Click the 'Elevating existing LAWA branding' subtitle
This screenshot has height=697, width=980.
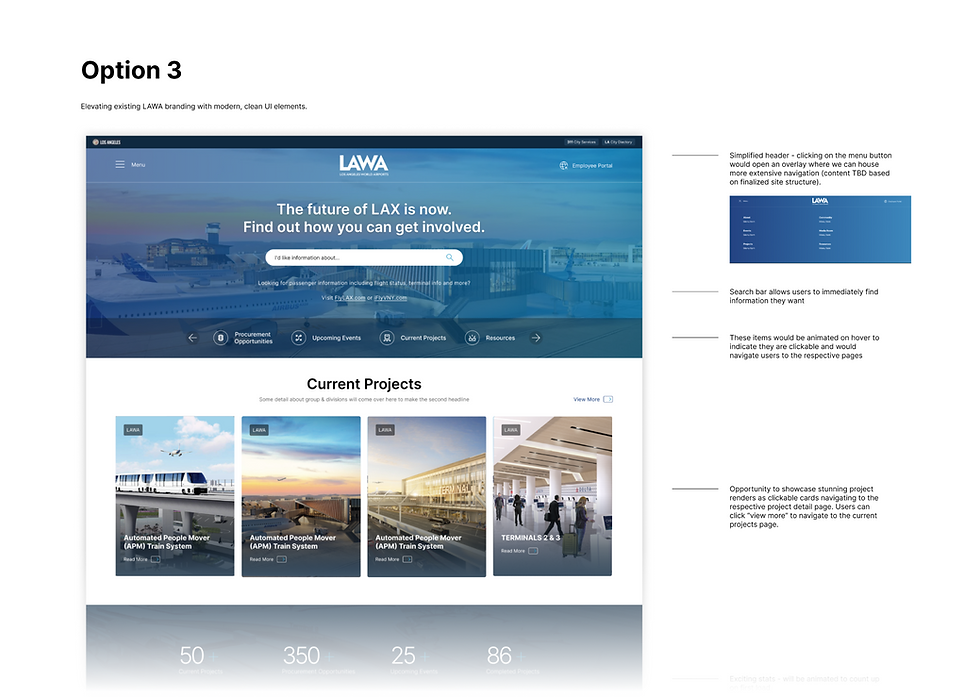click(194, 106)
